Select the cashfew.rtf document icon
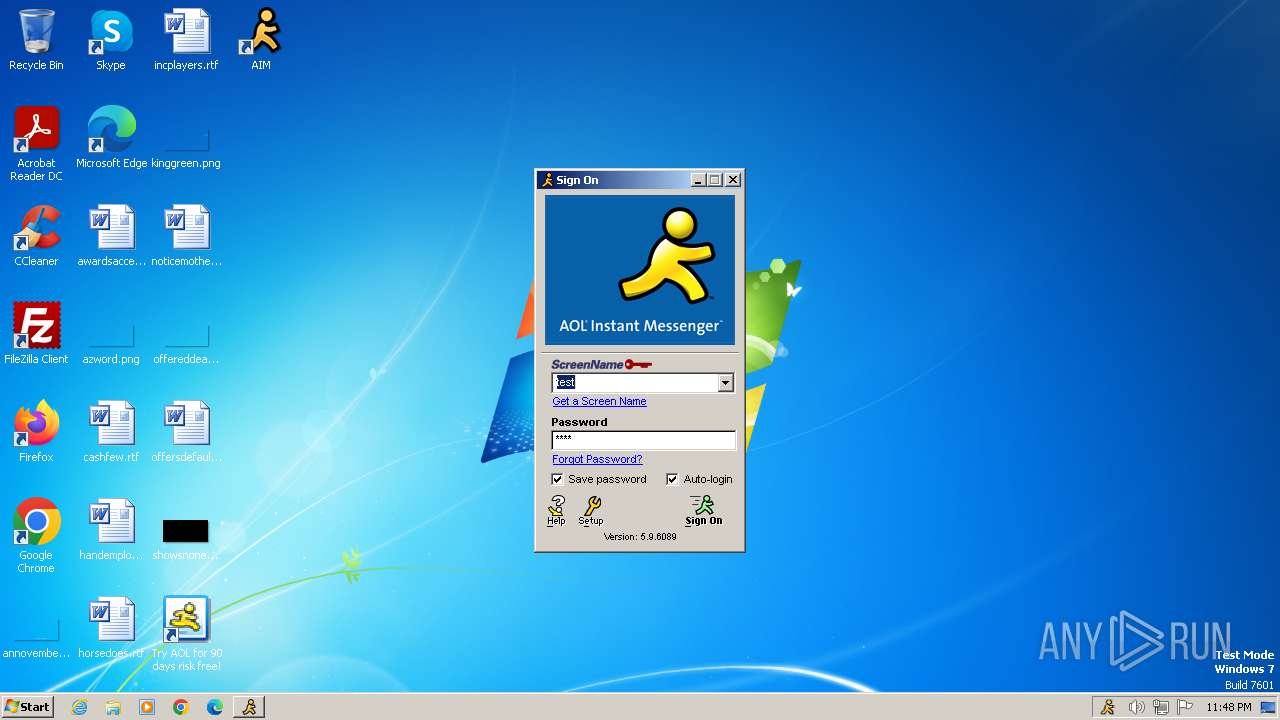Image resolution: width=1280 pixels, height=720 pixels. click(111, 432)
